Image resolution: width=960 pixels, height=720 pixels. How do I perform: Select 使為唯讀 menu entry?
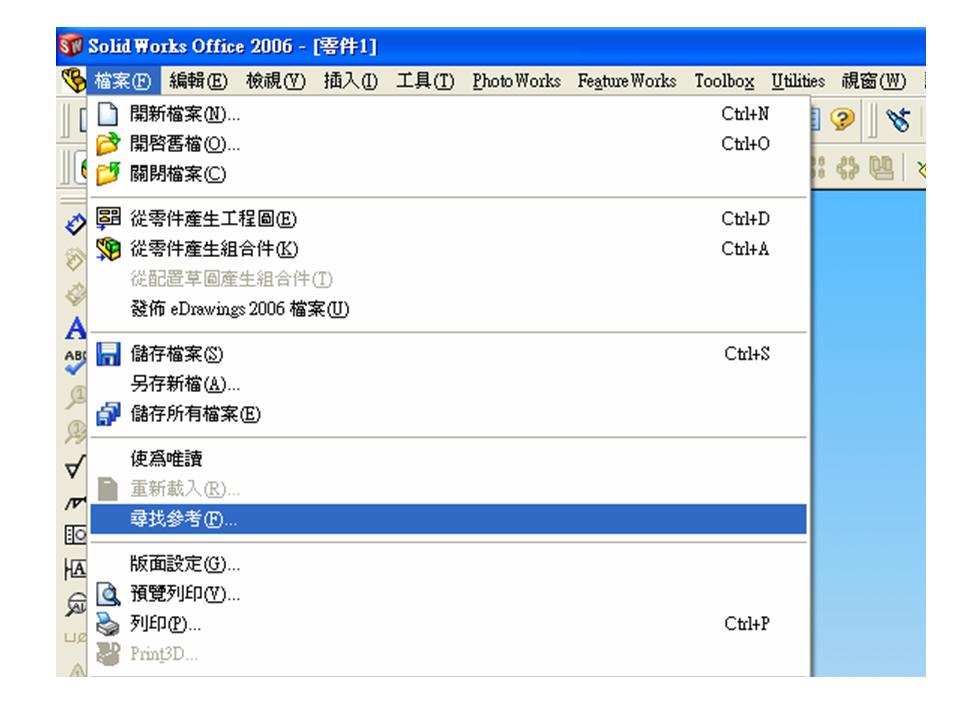[448, 458]
